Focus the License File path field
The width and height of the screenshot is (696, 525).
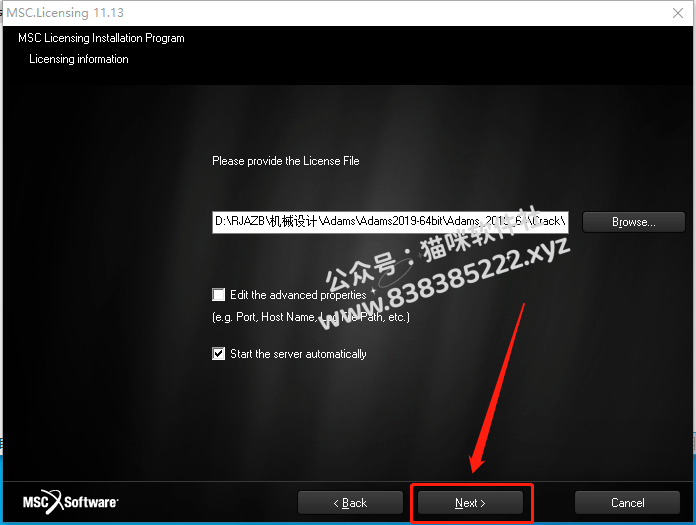(390, 222)
